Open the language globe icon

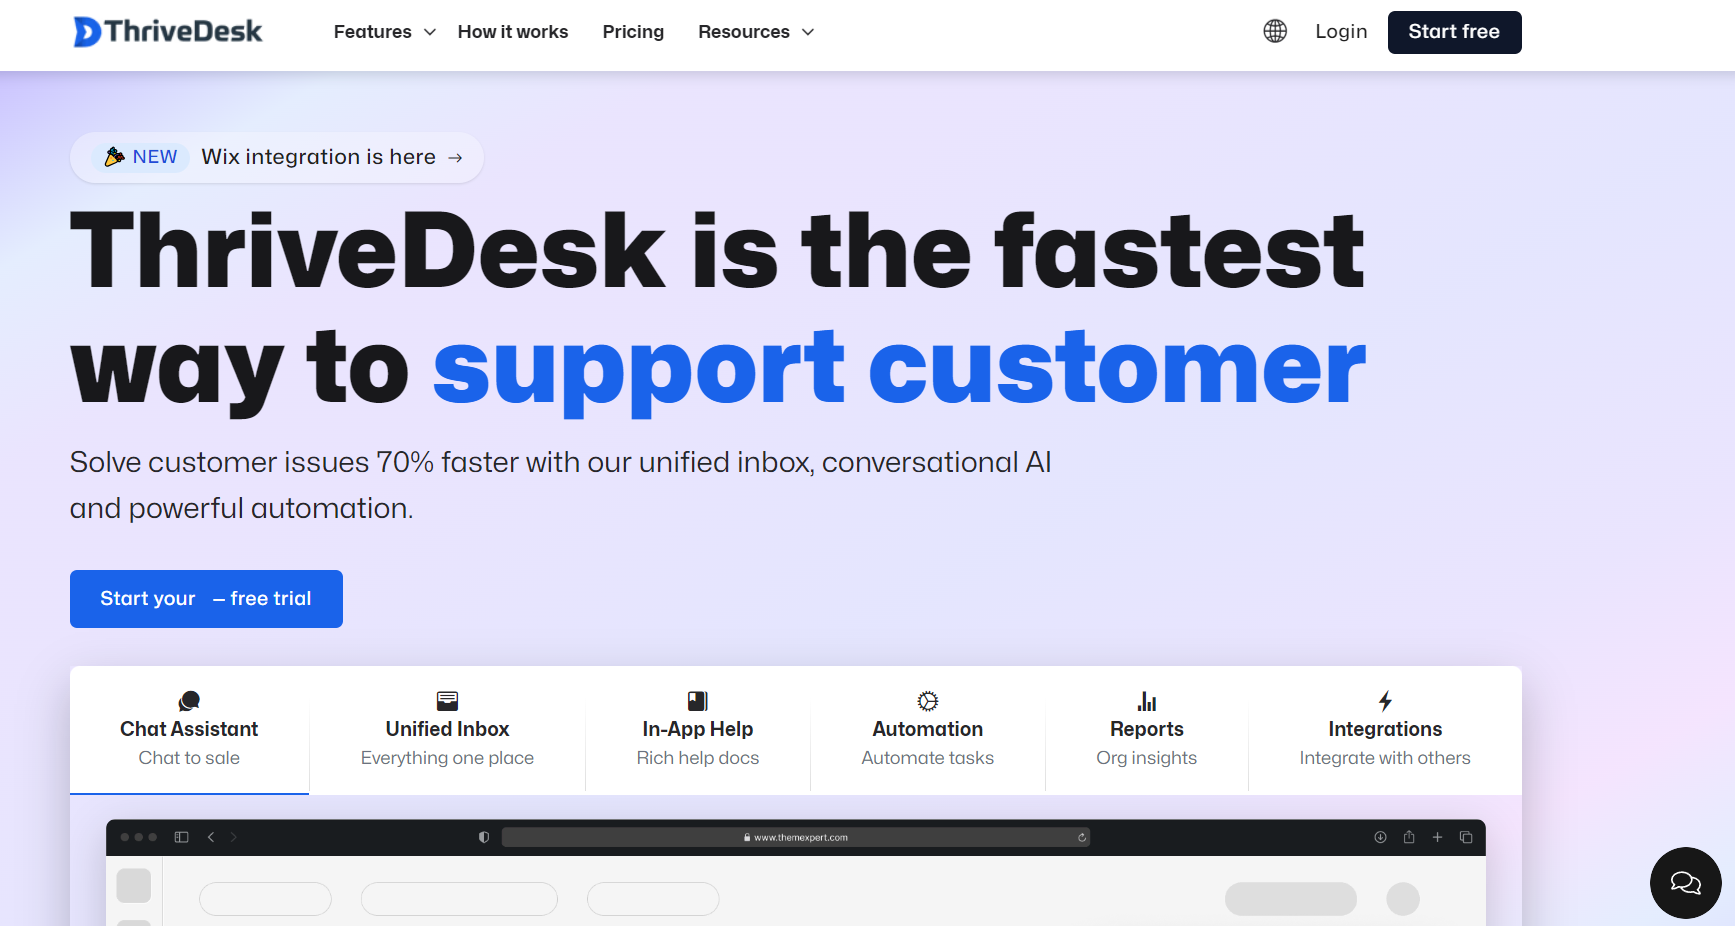click(x=1275, y=31)
